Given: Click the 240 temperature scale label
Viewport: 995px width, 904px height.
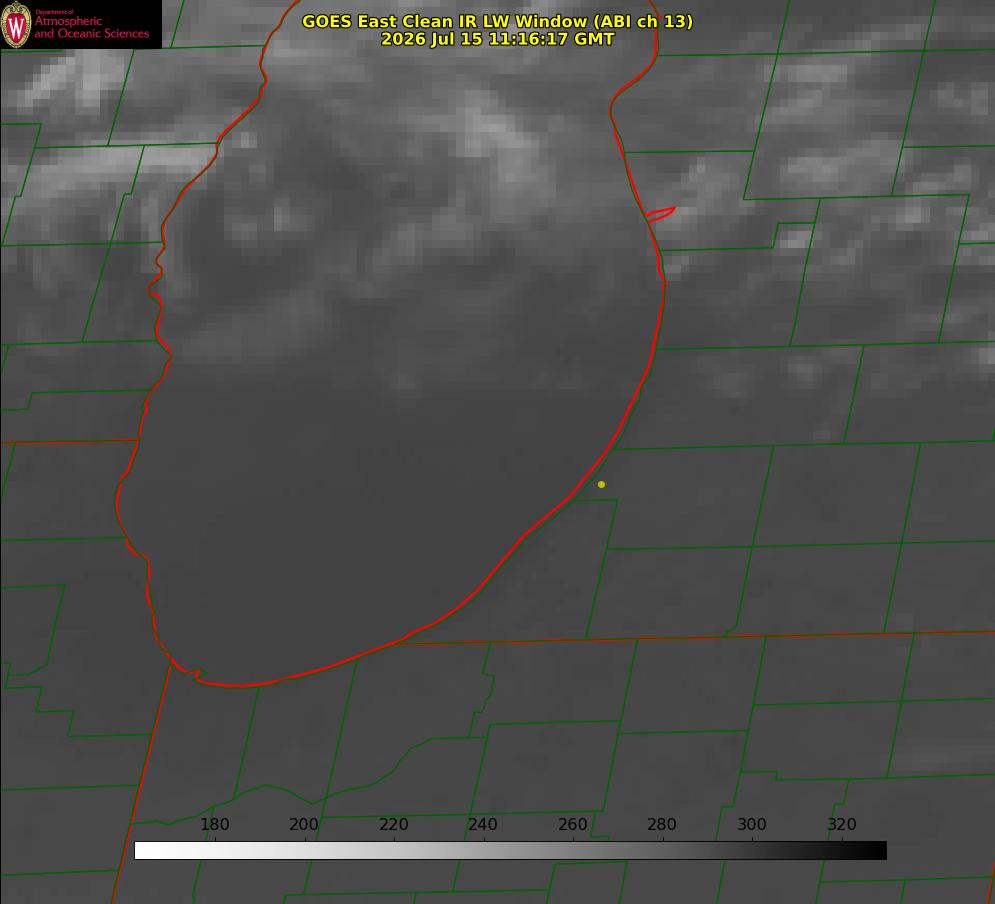Looking at the screenshot, I should pos(483,824).
